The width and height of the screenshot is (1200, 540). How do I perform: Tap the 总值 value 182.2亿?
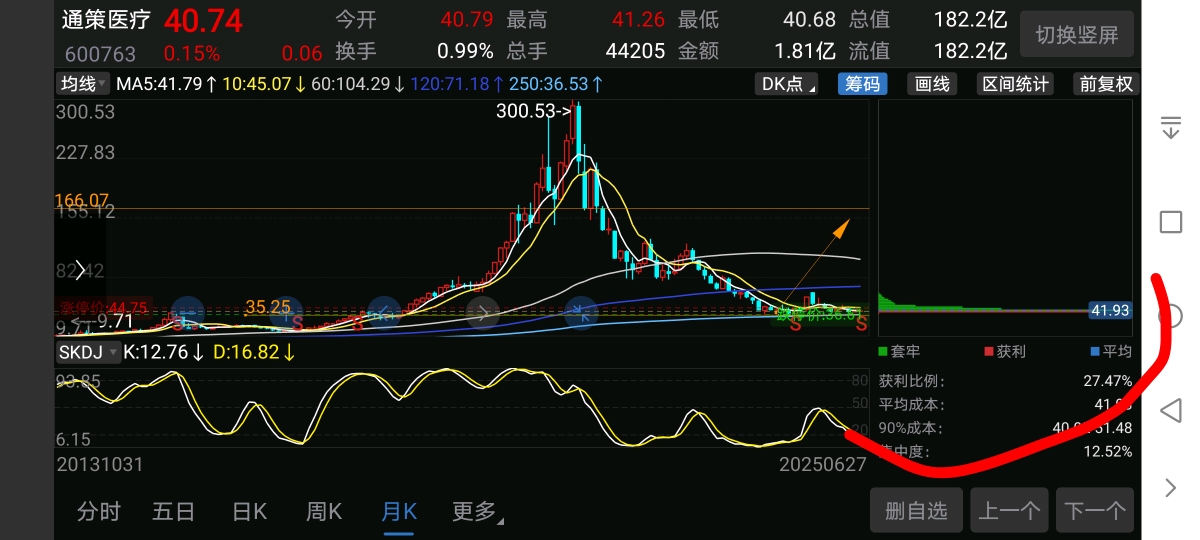[x=969, y=20]
